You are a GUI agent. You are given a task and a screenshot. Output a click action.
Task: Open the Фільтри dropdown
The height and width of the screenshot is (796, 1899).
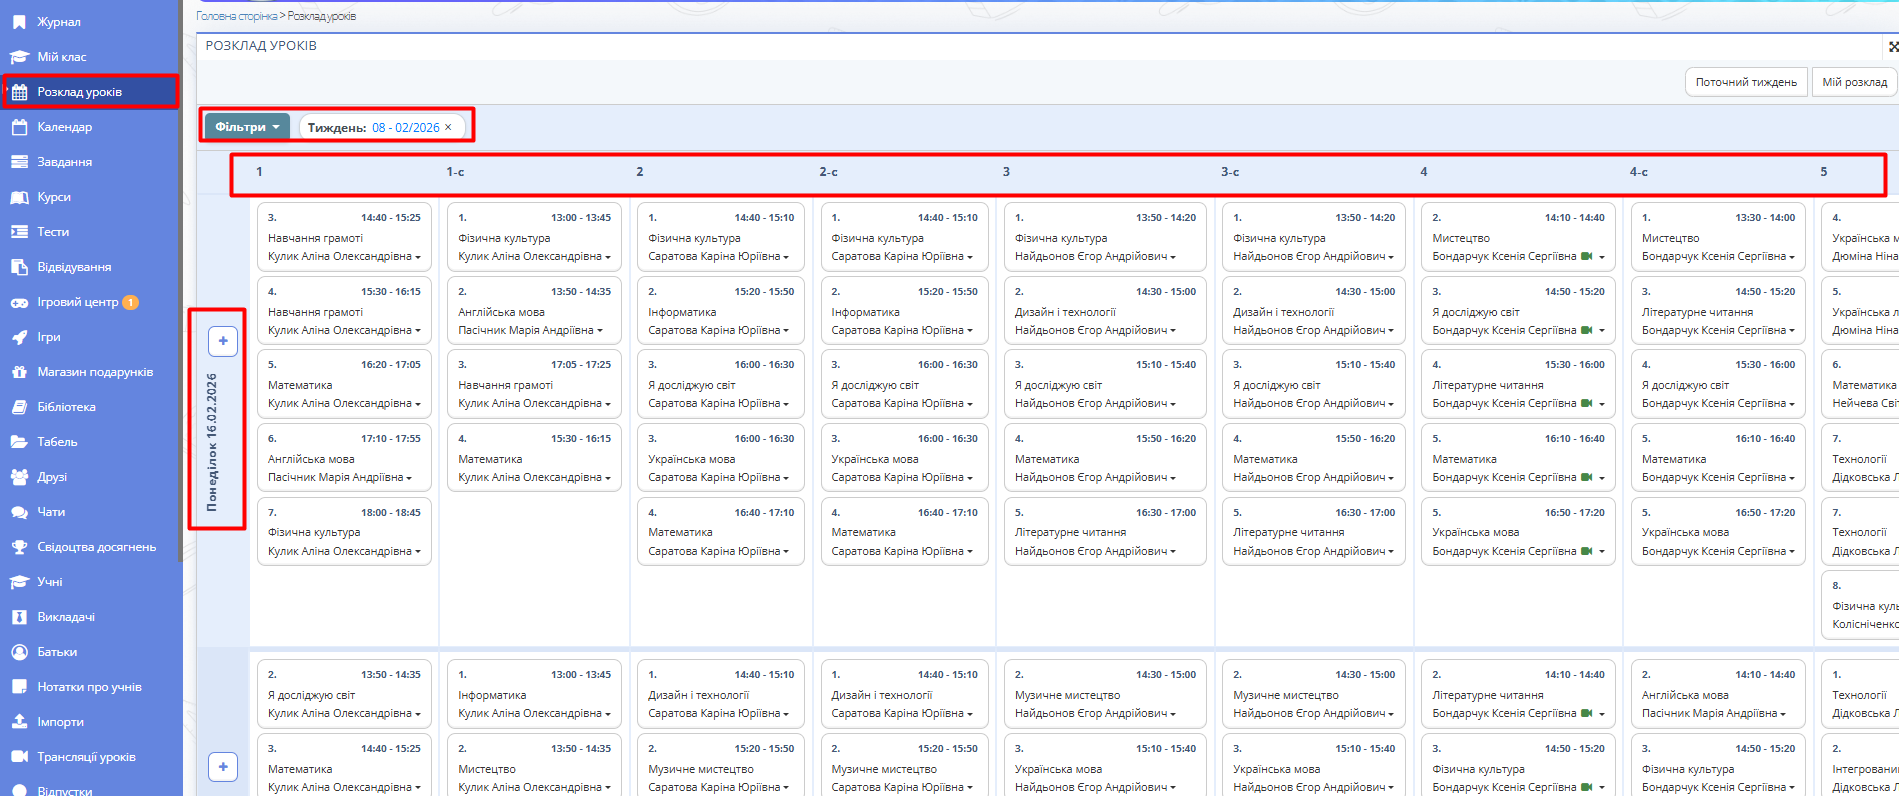pyautogui.click(x=247, y=127)
